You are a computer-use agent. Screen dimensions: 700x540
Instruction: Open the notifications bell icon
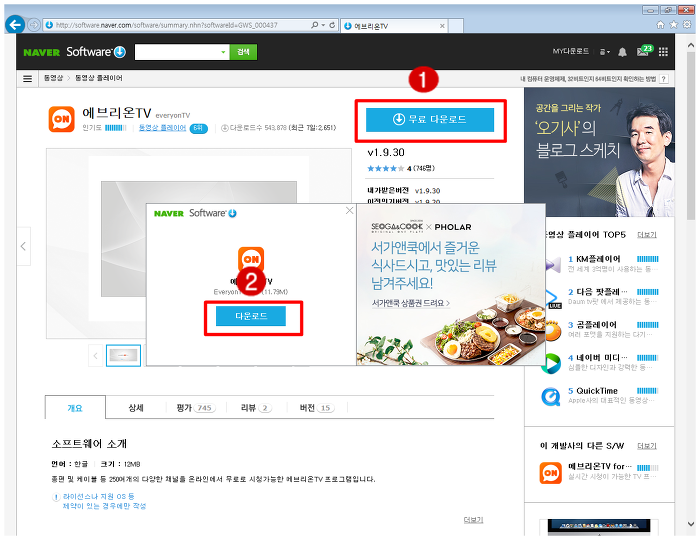click(622, 52)
